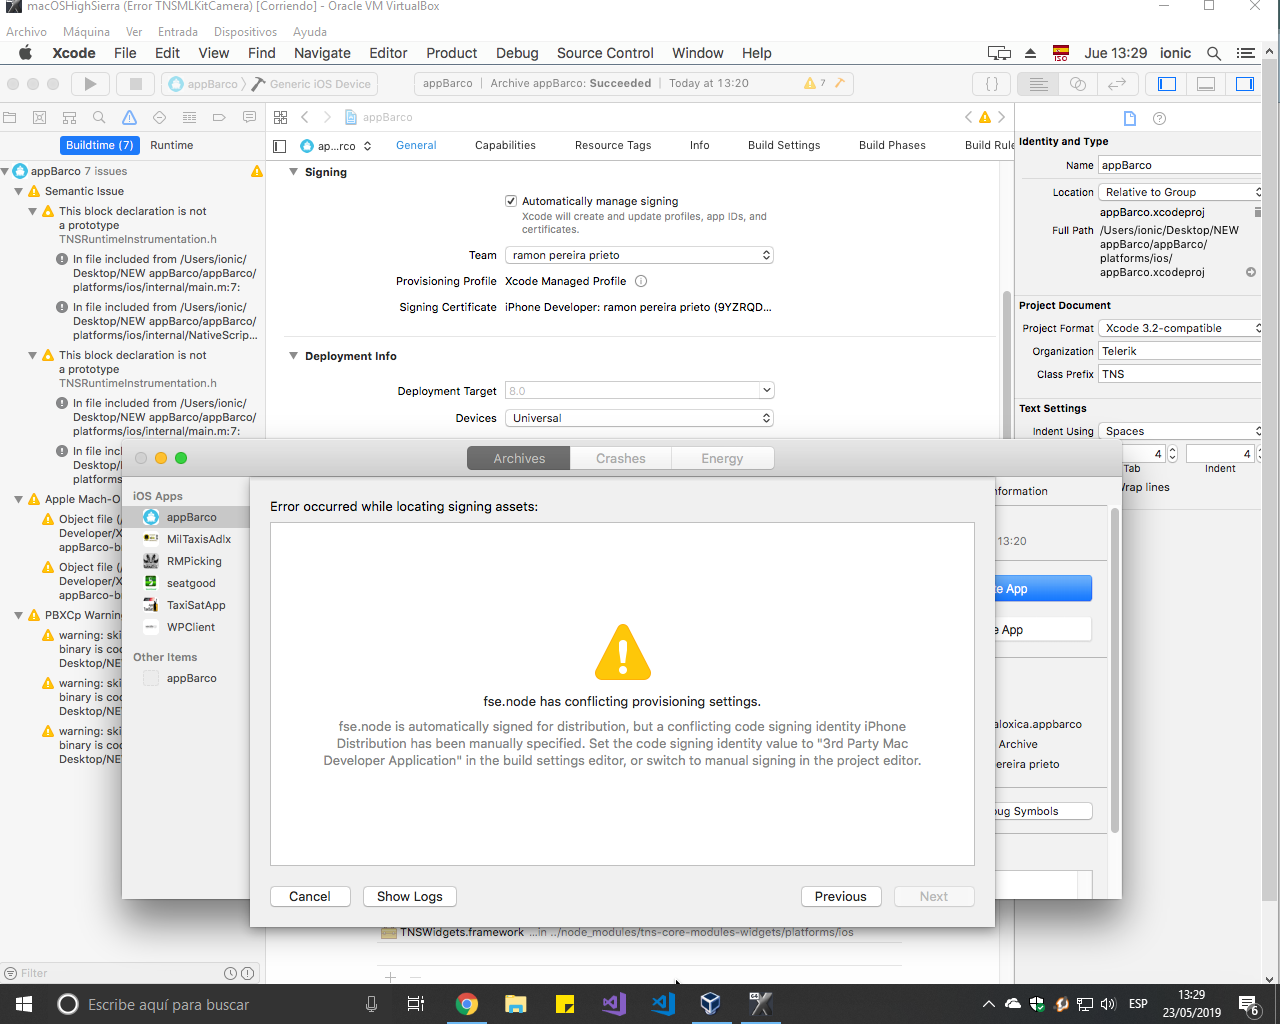1280x1024 pixels.
Task: Open the Project navigator folder icon
Action: click(x=10, y=117)
